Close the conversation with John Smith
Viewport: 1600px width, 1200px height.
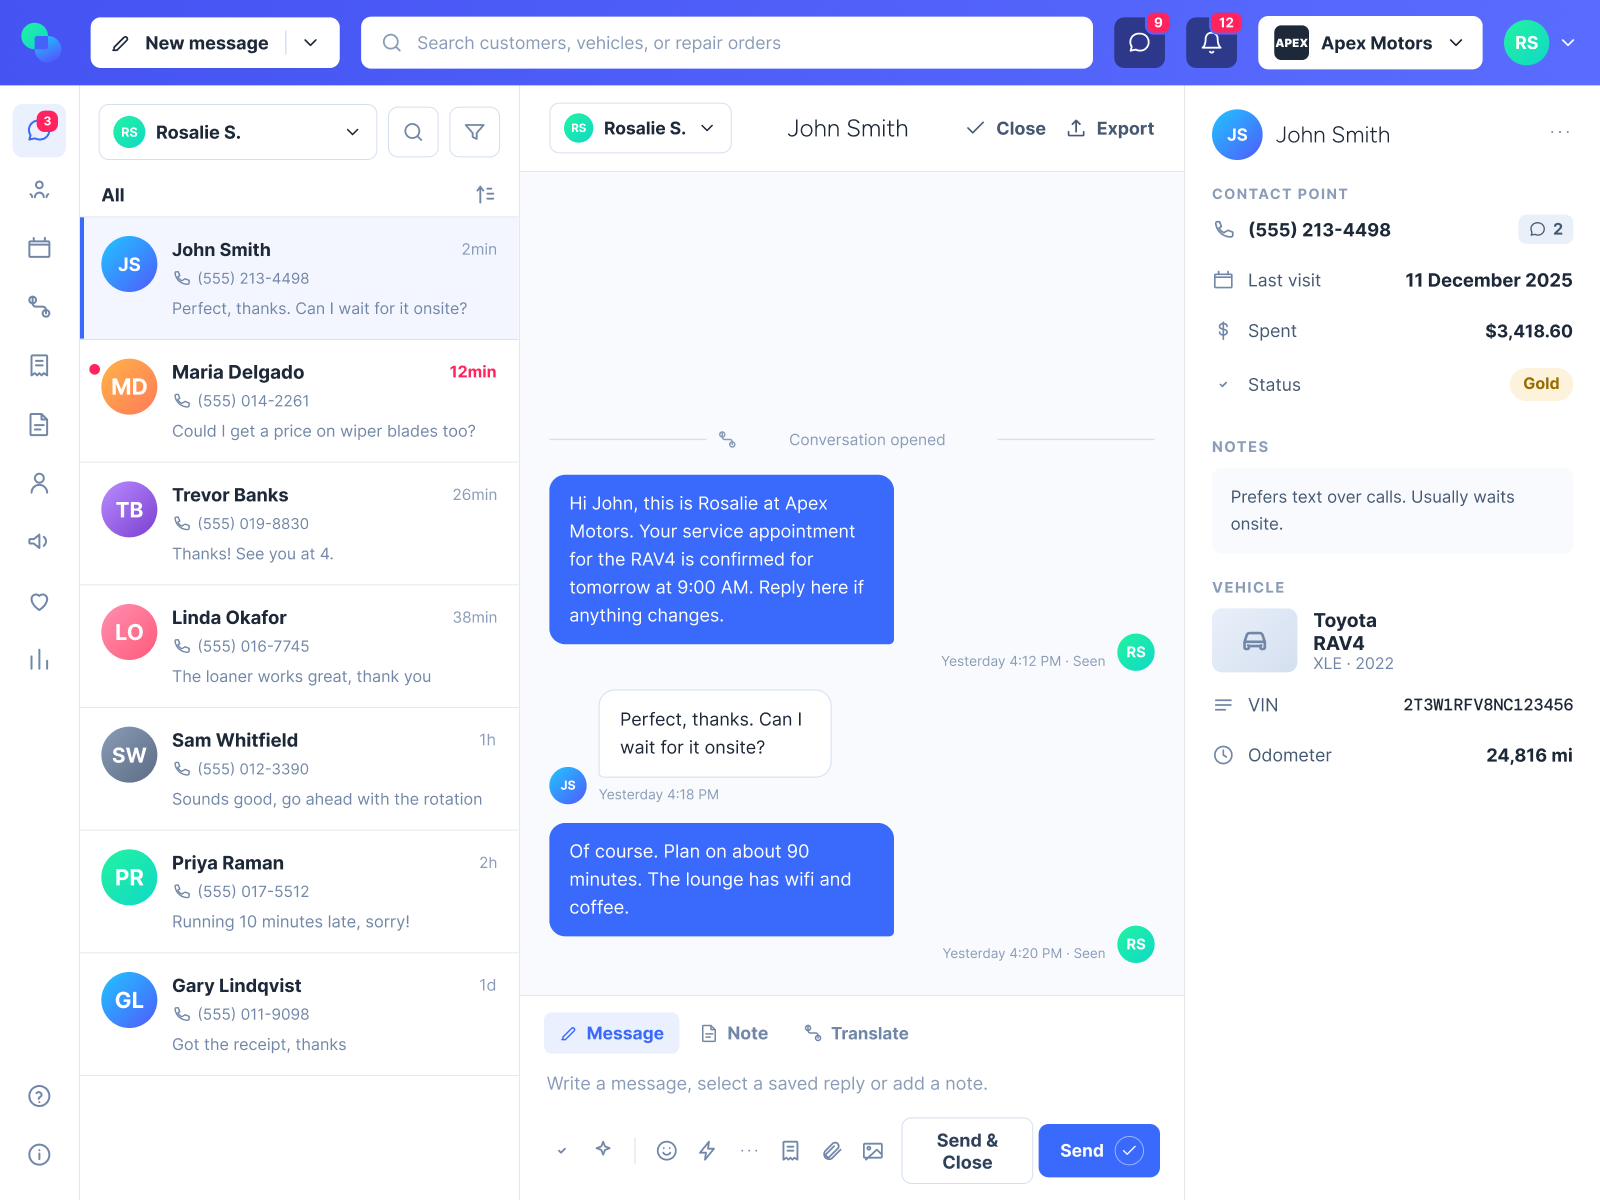[1006, 128]
